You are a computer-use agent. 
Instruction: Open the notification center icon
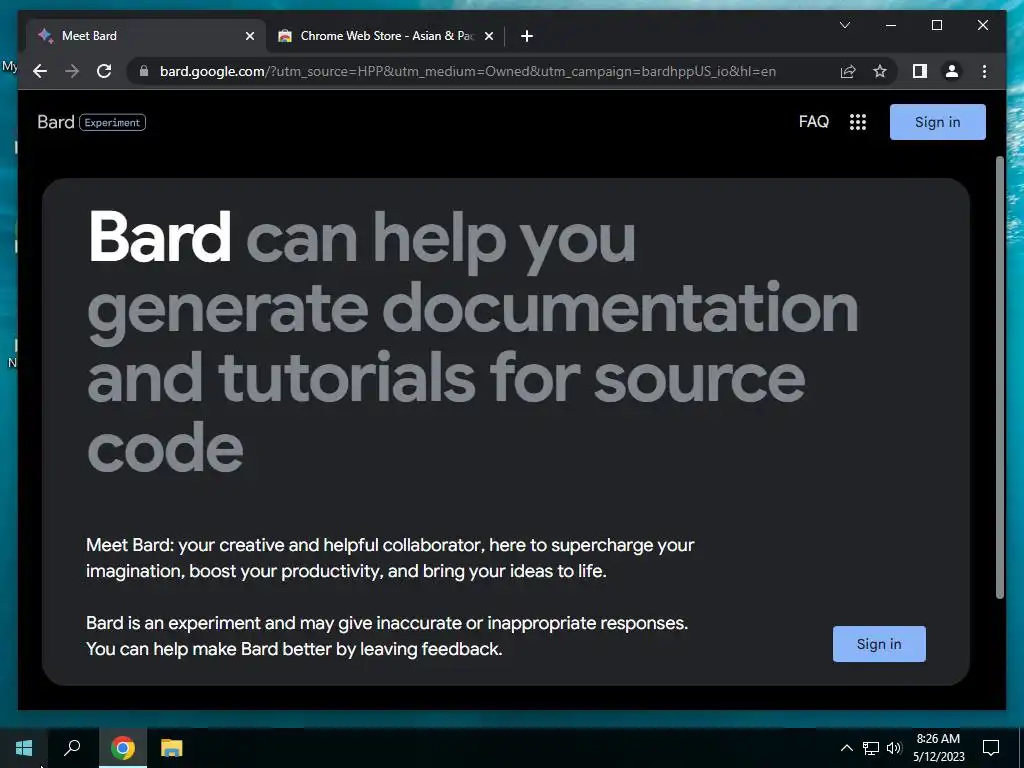coord(991,748)
